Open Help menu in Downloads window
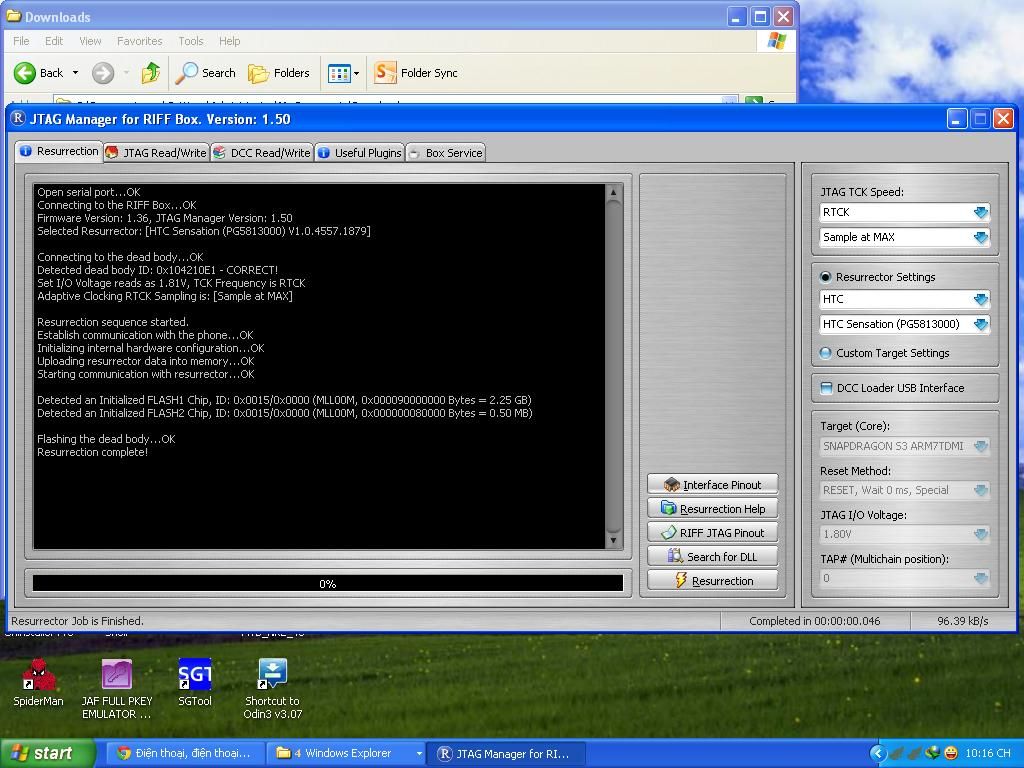Screen dimensions: 1024x768 click(x=229, y=41)
